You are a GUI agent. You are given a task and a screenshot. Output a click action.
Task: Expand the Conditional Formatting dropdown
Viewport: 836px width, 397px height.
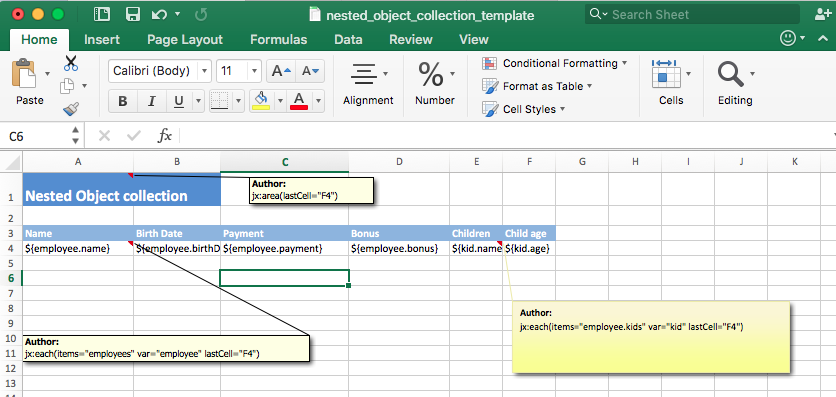point(624,63)
